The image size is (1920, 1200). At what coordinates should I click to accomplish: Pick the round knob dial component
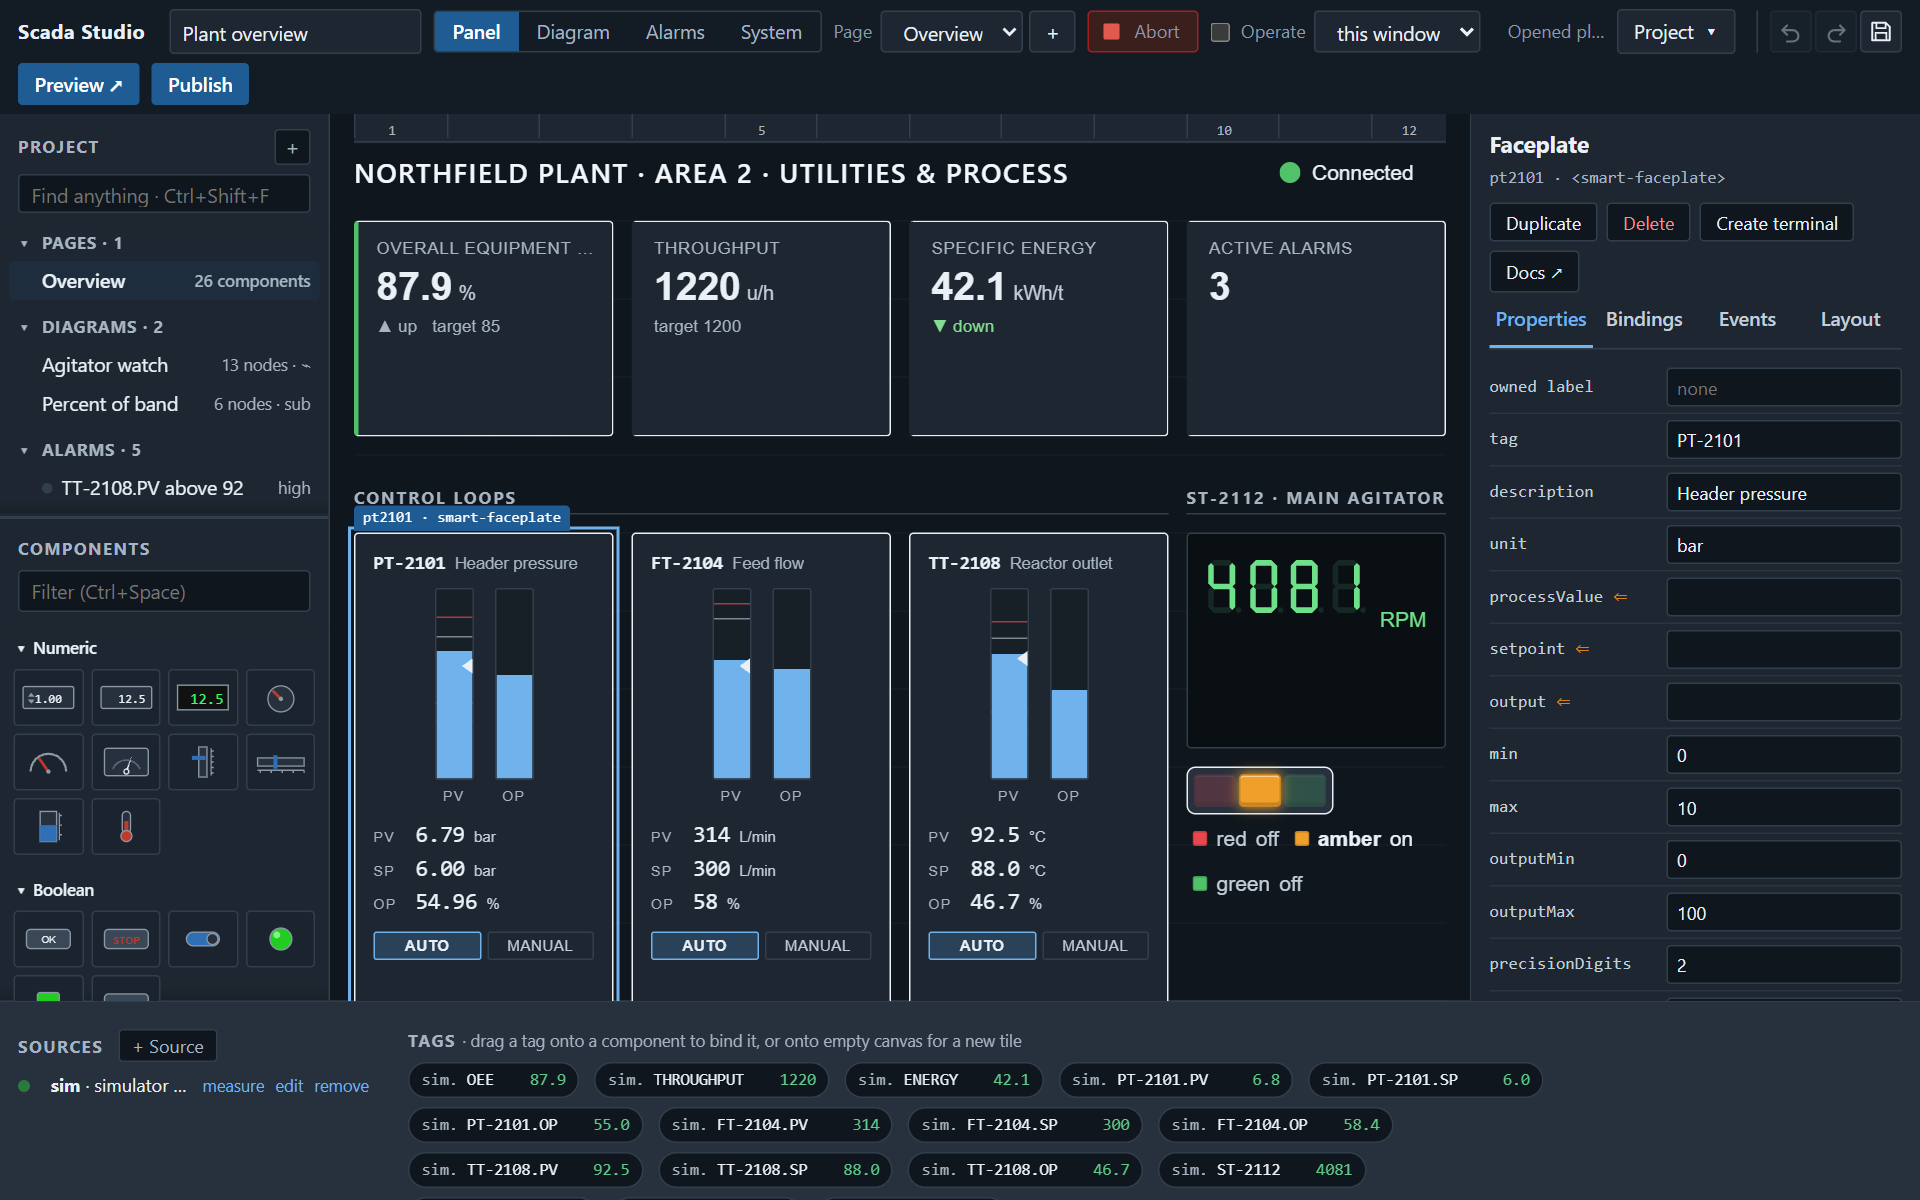click(280, 698)
